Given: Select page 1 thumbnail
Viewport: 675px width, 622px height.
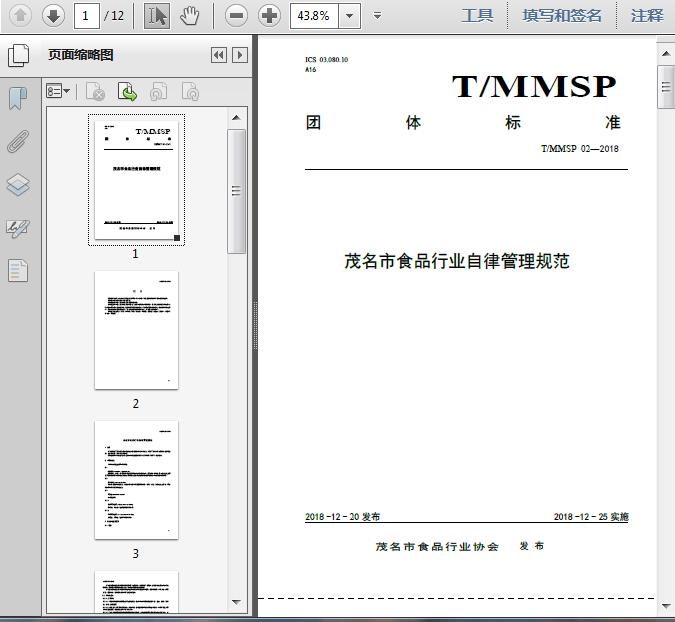Looking at the screenshot, I should (136, 180).
